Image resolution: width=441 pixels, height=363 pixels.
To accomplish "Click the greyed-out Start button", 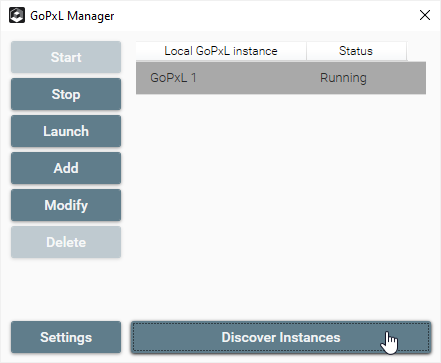I will (x=66, y=57).
